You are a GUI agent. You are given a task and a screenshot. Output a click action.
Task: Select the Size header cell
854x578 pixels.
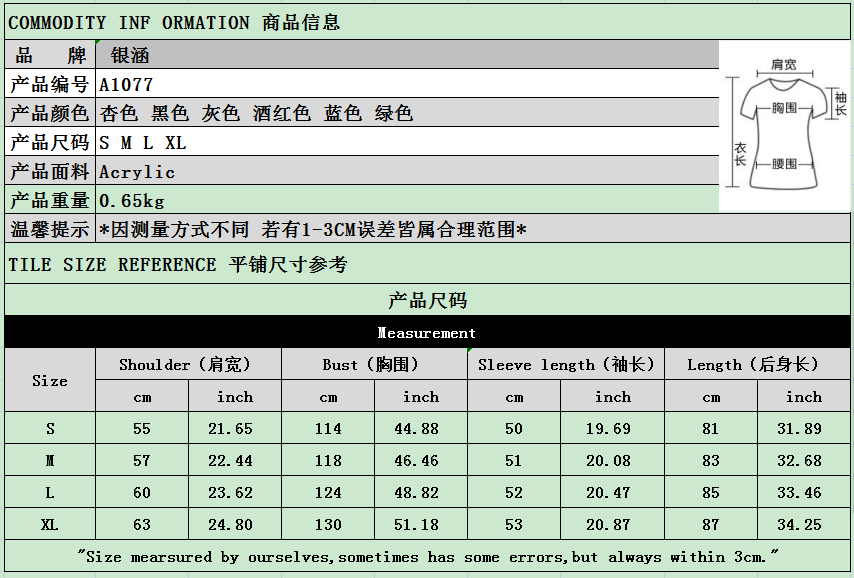(50, 381)
